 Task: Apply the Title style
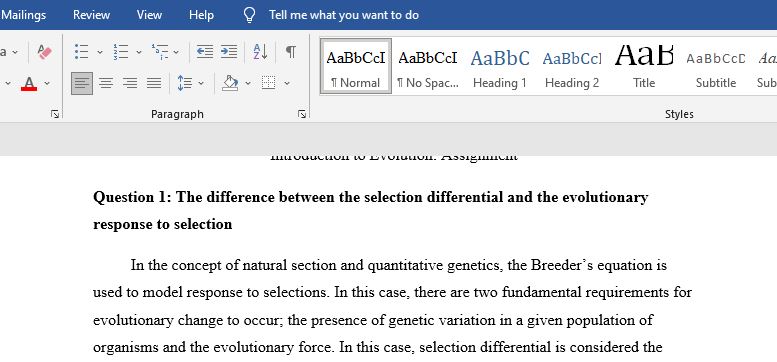tap(644, 66)
